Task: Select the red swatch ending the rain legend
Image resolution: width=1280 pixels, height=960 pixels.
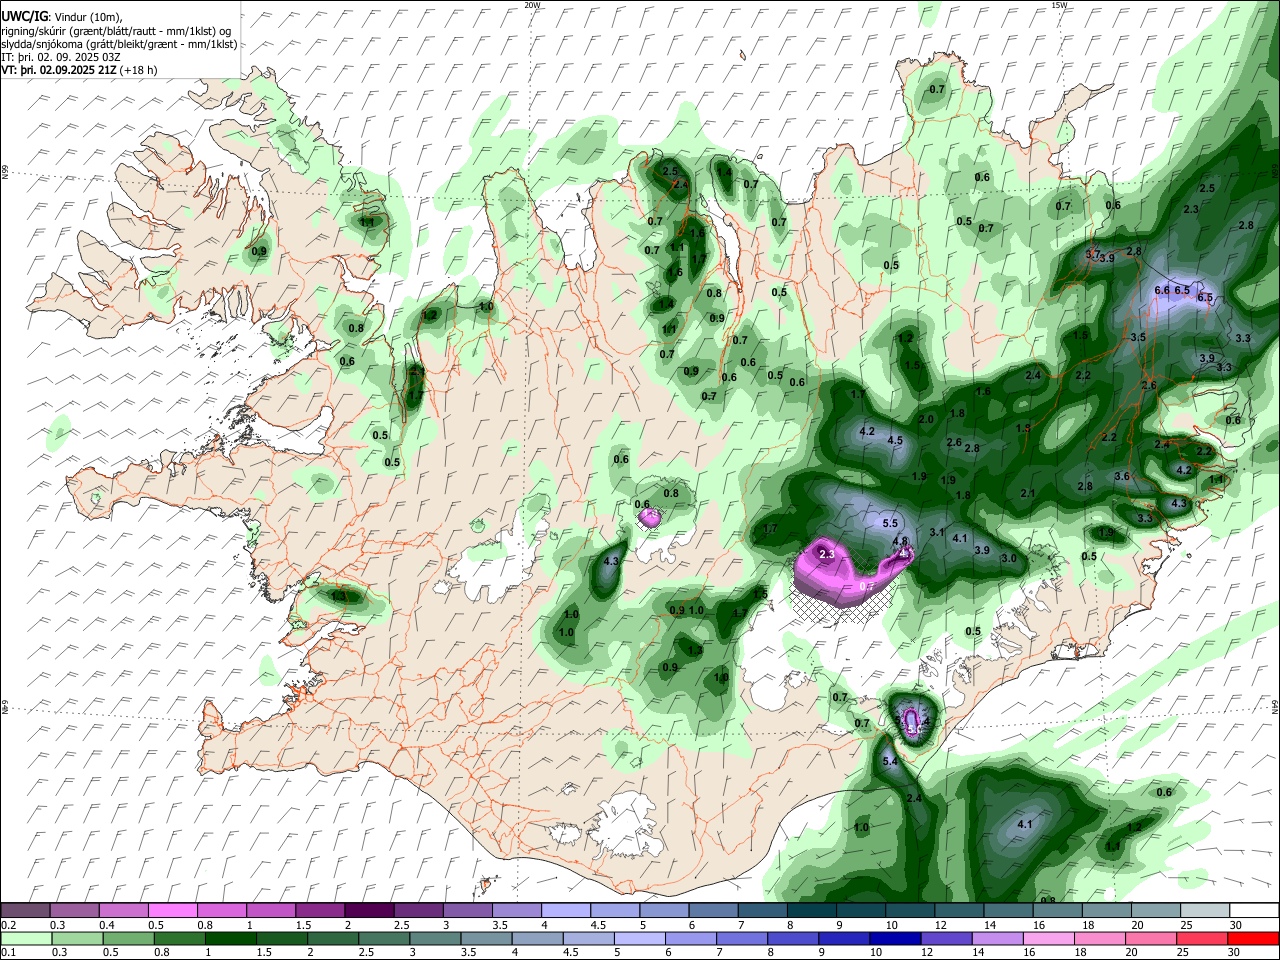Action: pos(1254,938)
